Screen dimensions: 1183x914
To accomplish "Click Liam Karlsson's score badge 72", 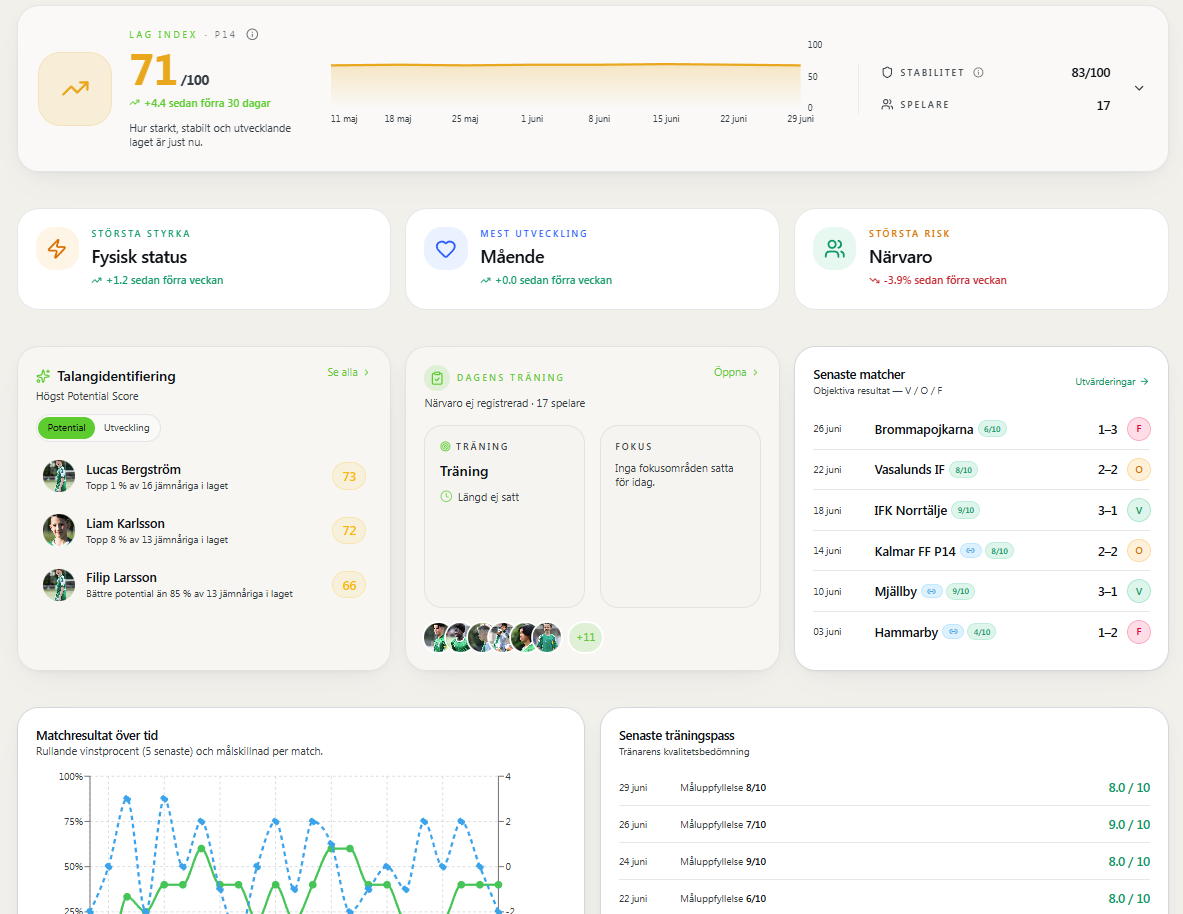I will tap(349, 531).
